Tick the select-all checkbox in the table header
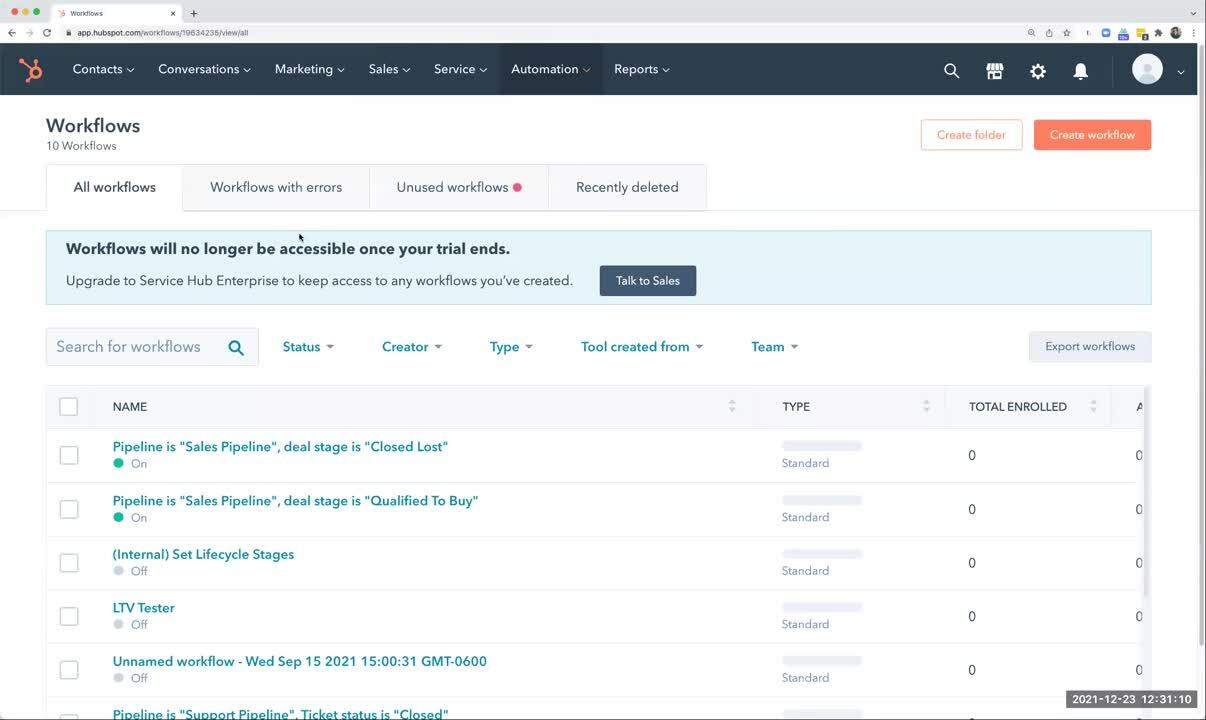 [x=68, y=406]
